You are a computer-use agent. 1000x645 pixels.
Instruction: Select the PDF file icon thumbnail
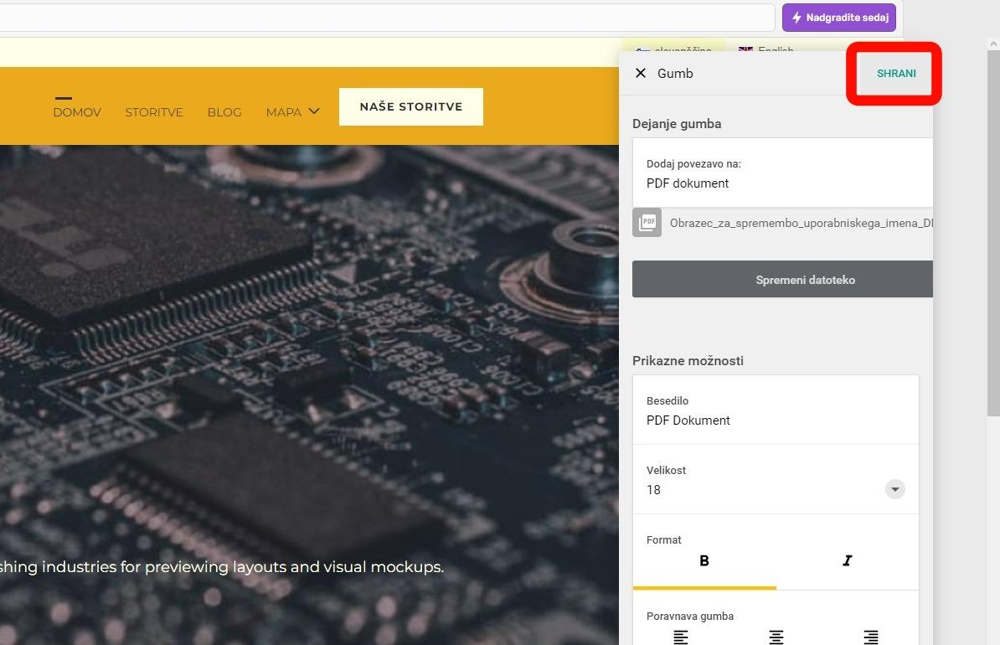click(x=647, y=223)
